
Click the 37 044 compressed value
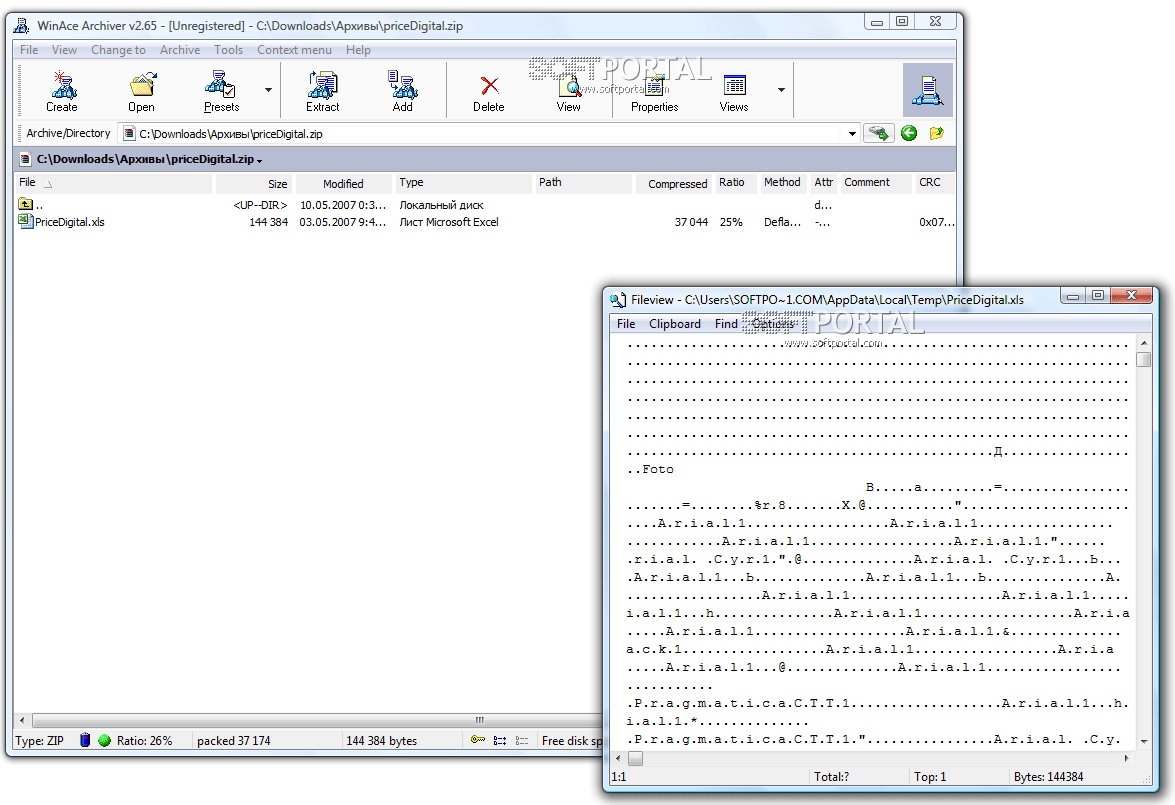tap(691, 222)
